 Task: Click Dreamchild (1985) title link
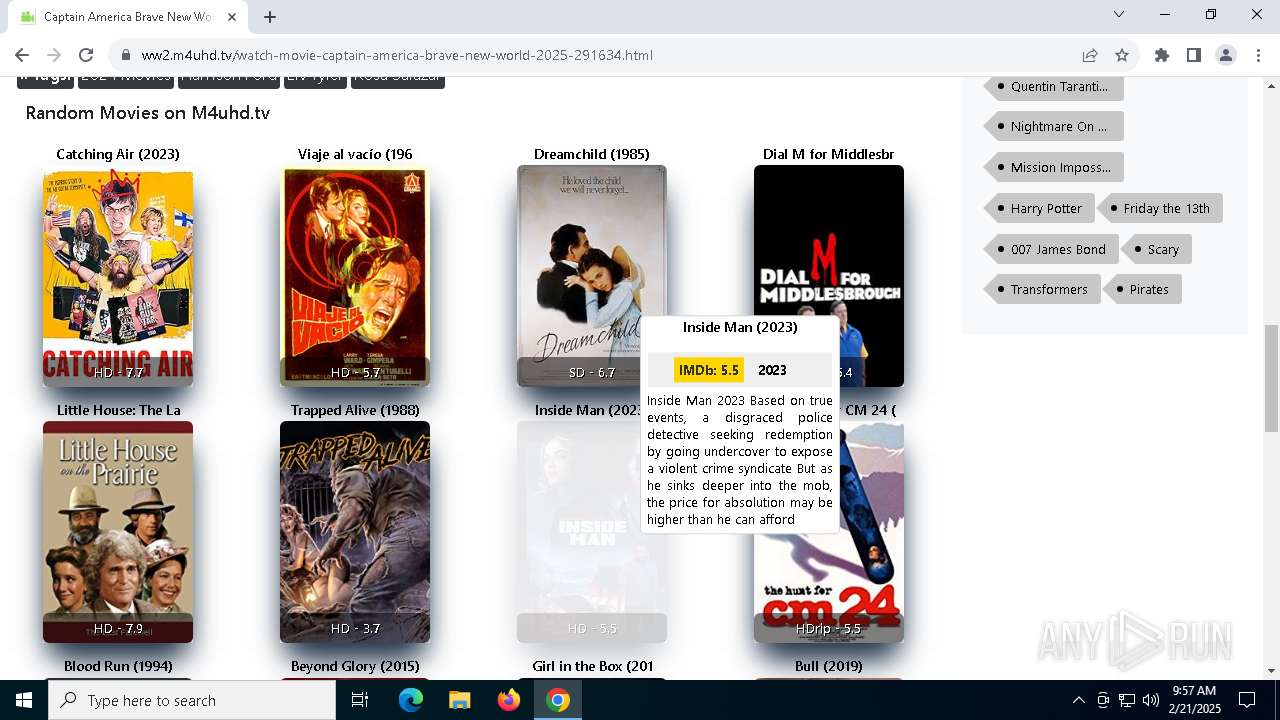[x=592, y=154]
